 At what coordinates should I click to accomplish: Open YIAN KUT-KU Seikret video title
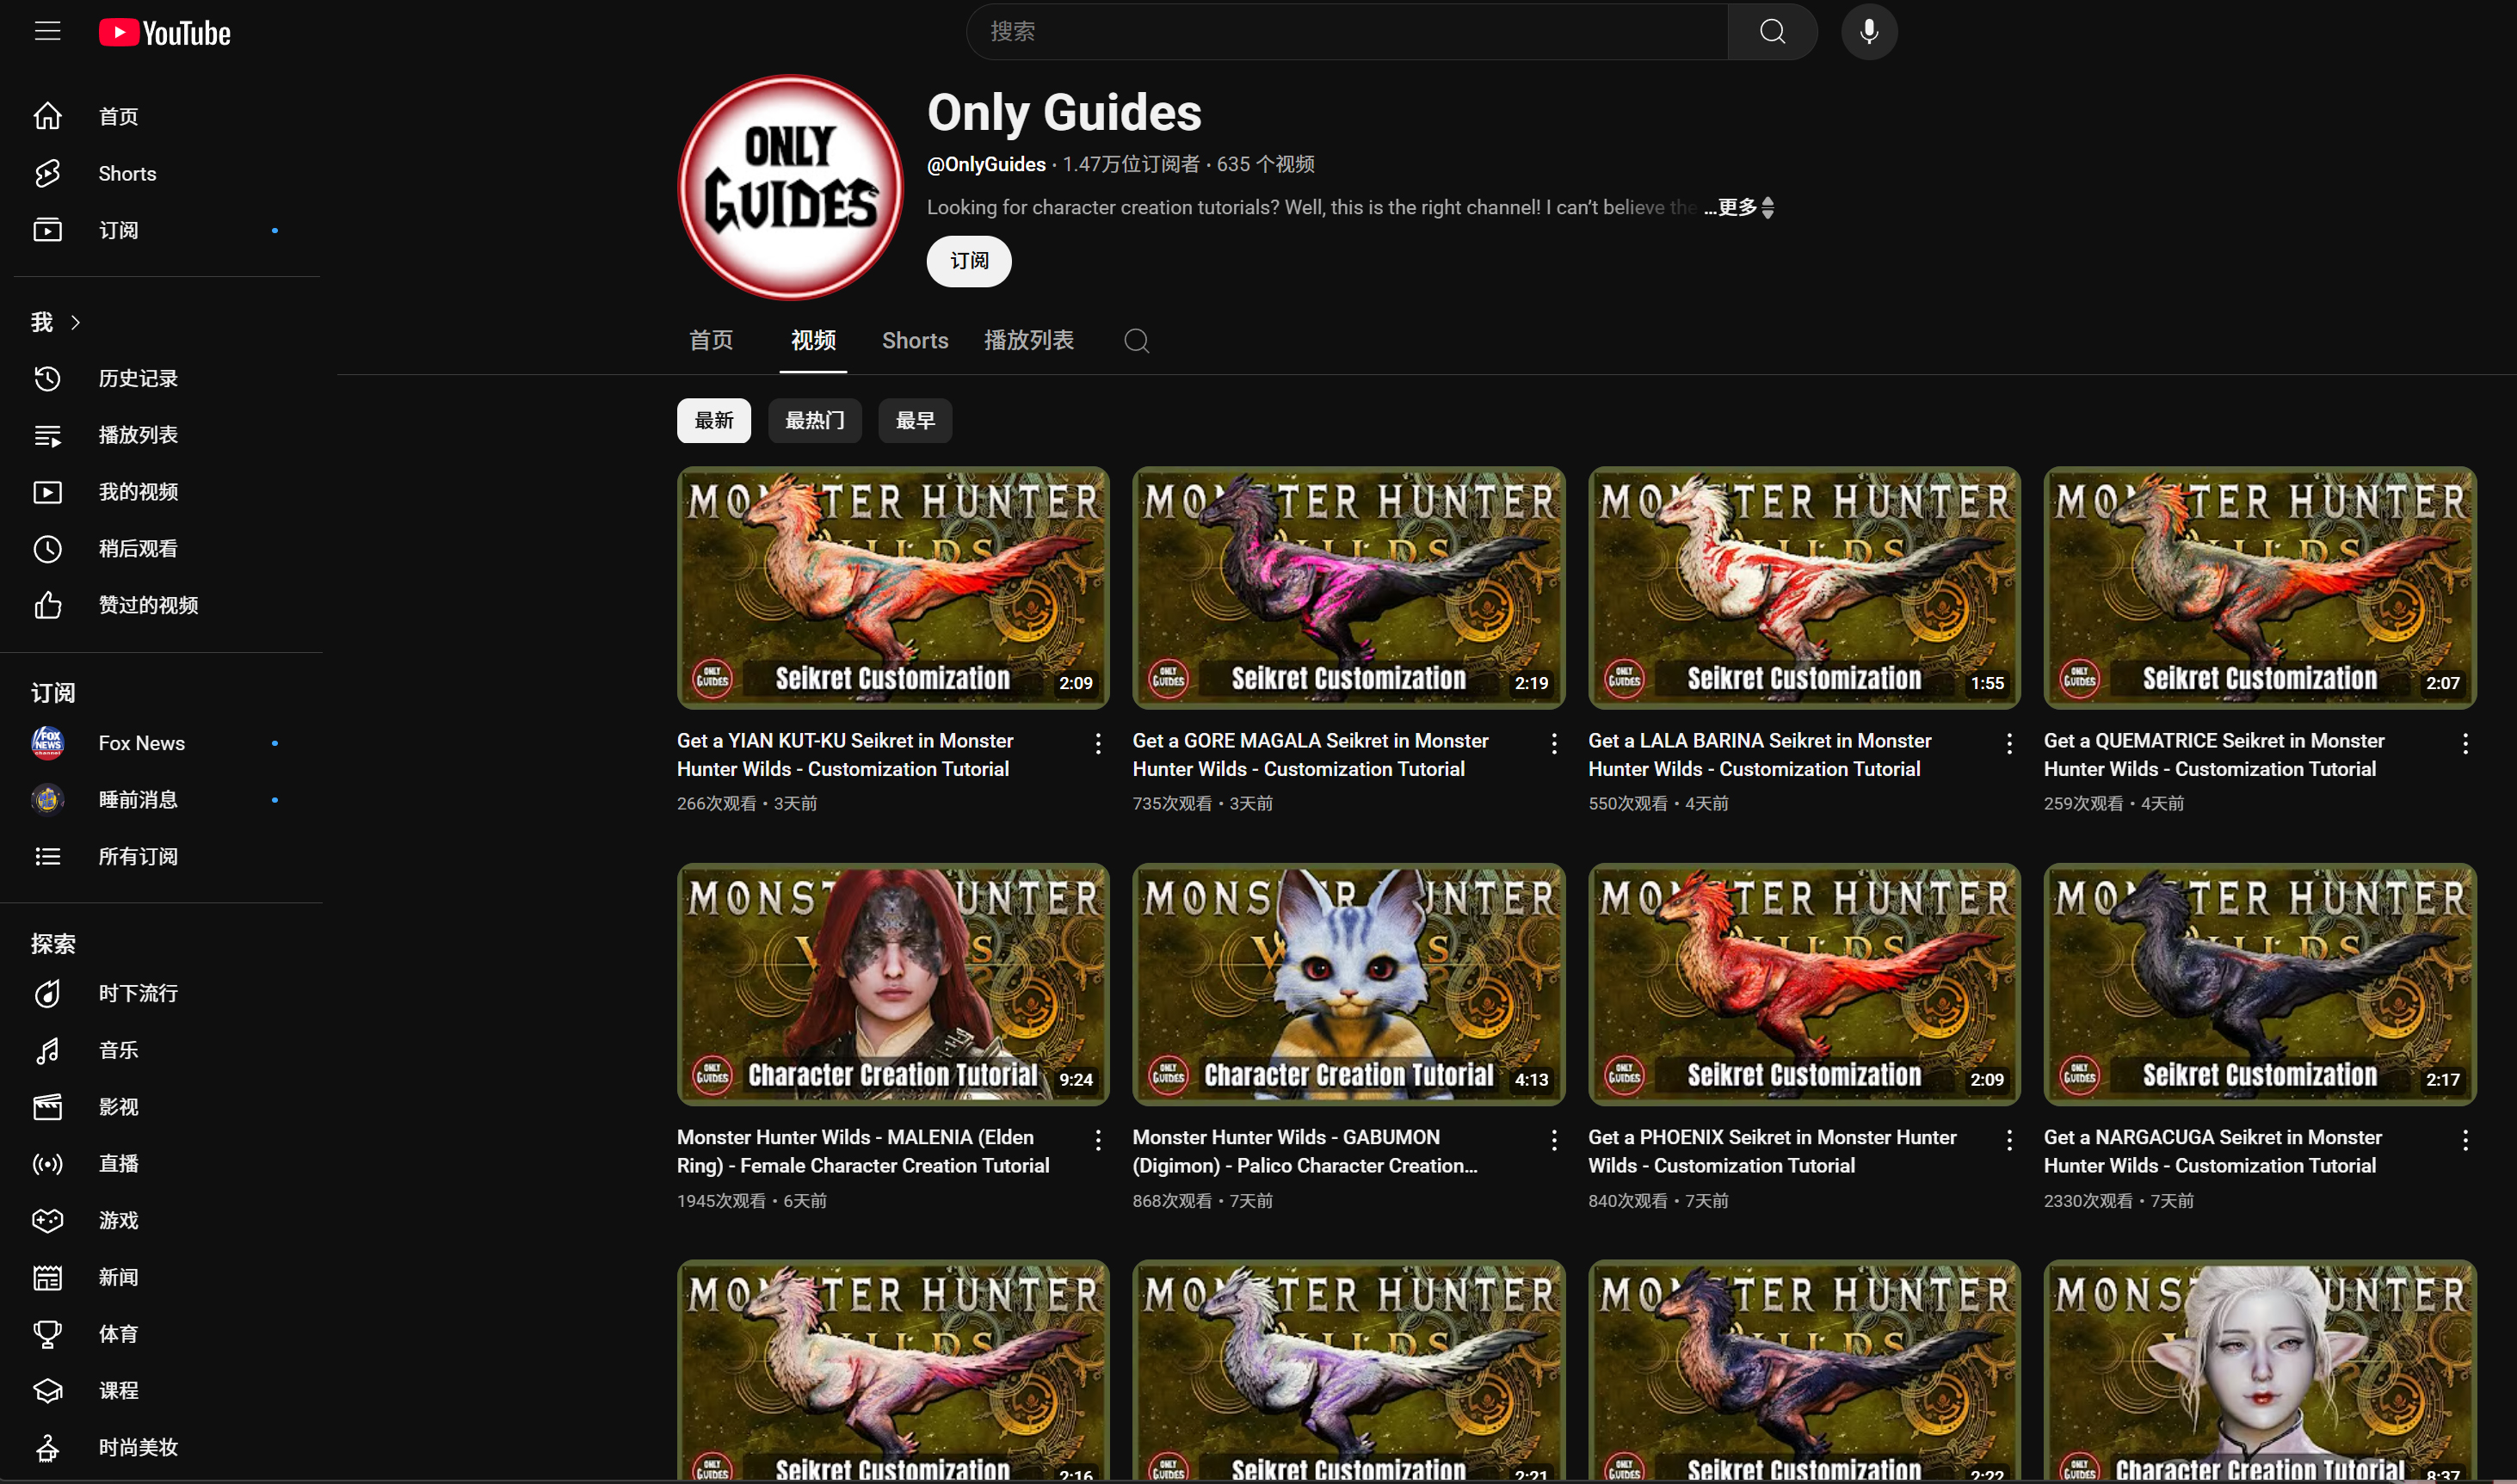[x=845, y=756]
